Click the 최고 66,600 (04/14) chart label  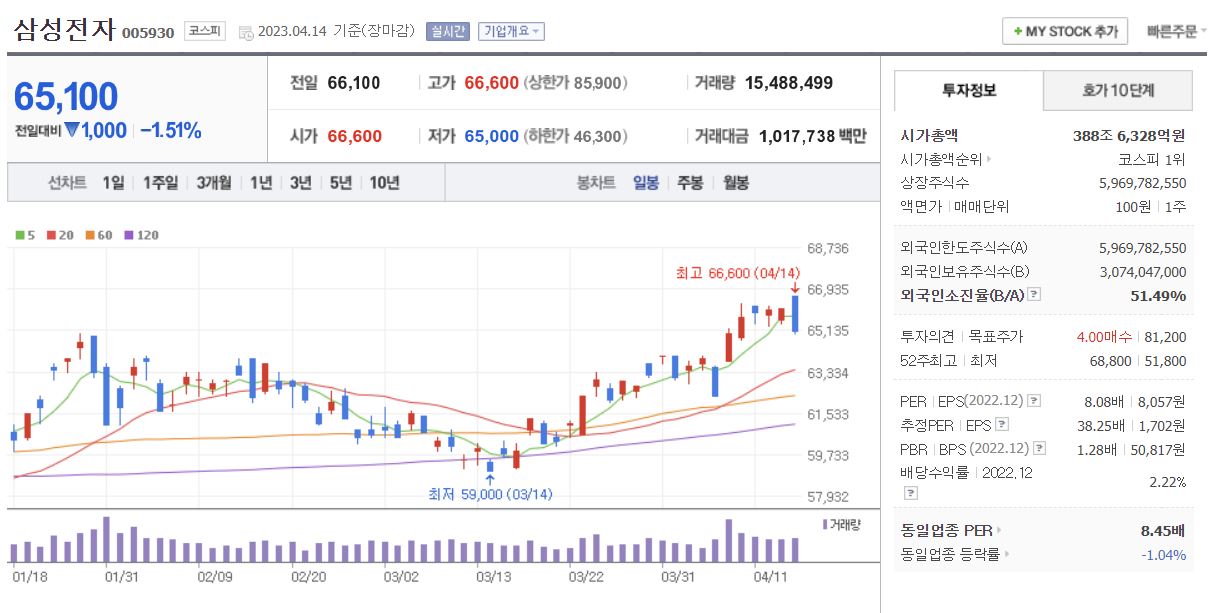738,272
